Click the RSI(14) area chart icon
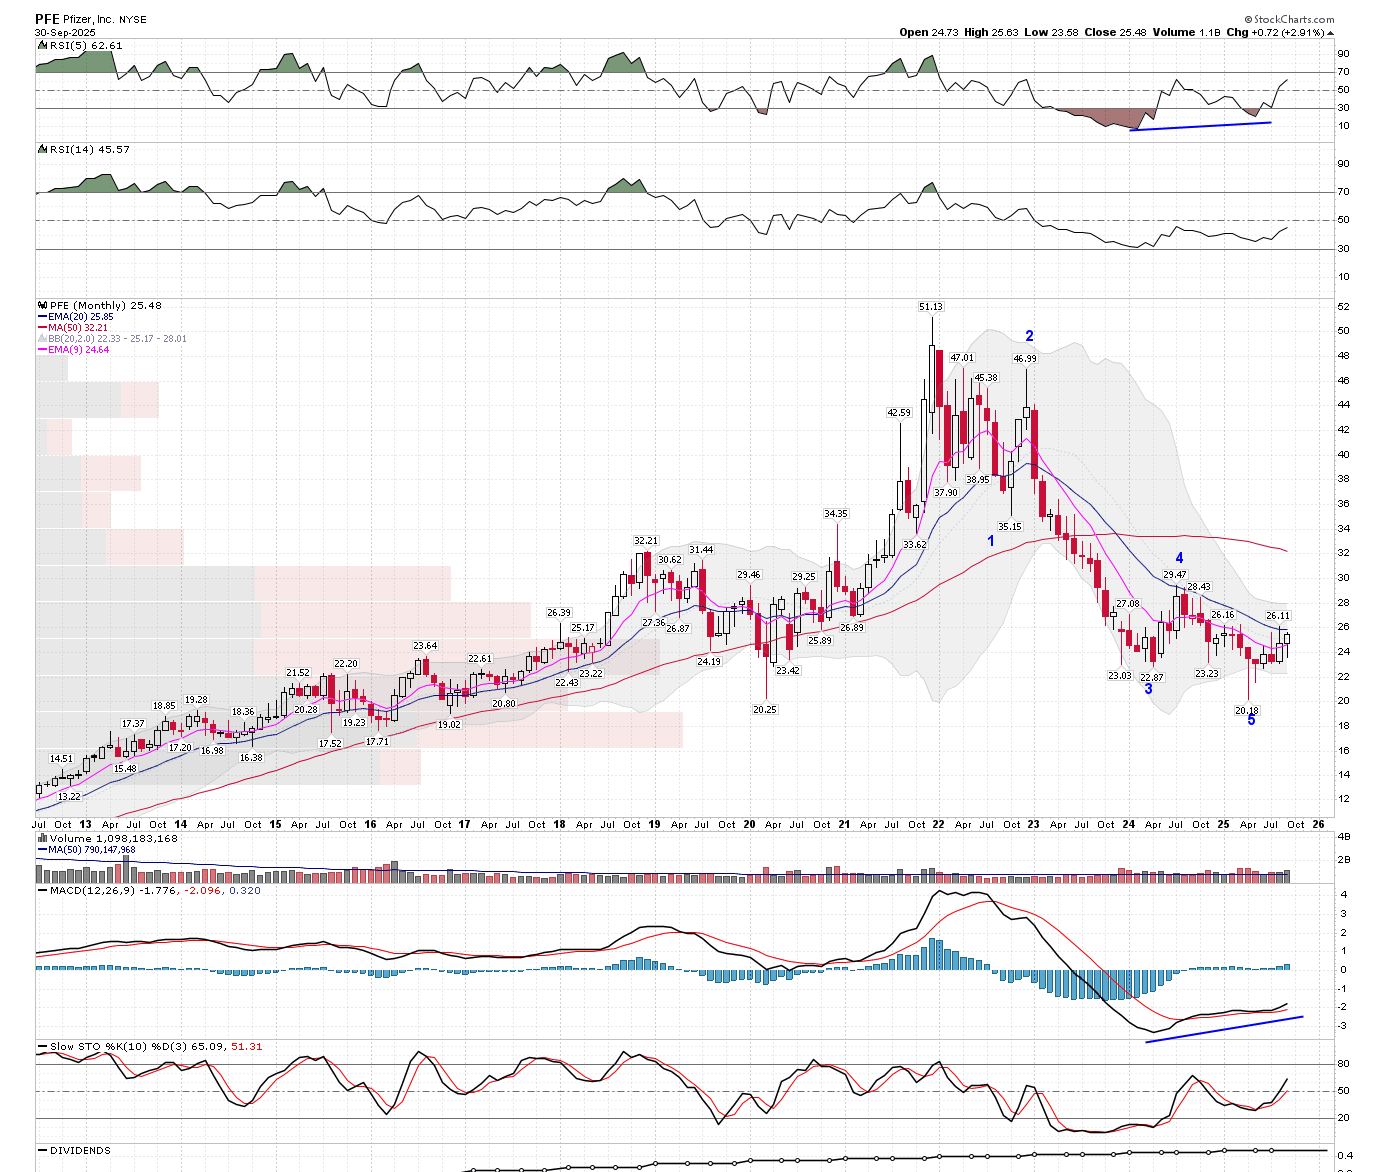The height and width of the screenshot is (1172, 1384). 41,150
